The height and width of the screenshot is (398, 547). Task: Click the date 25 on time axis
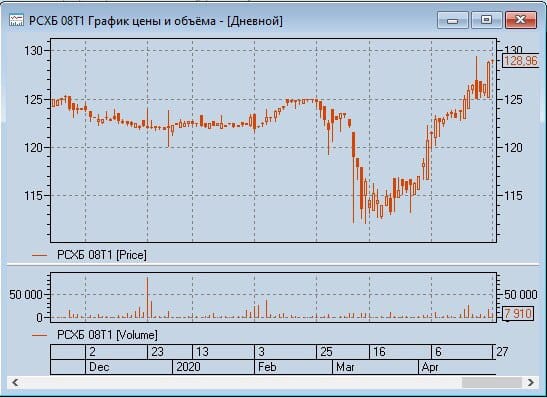[326, 352]
